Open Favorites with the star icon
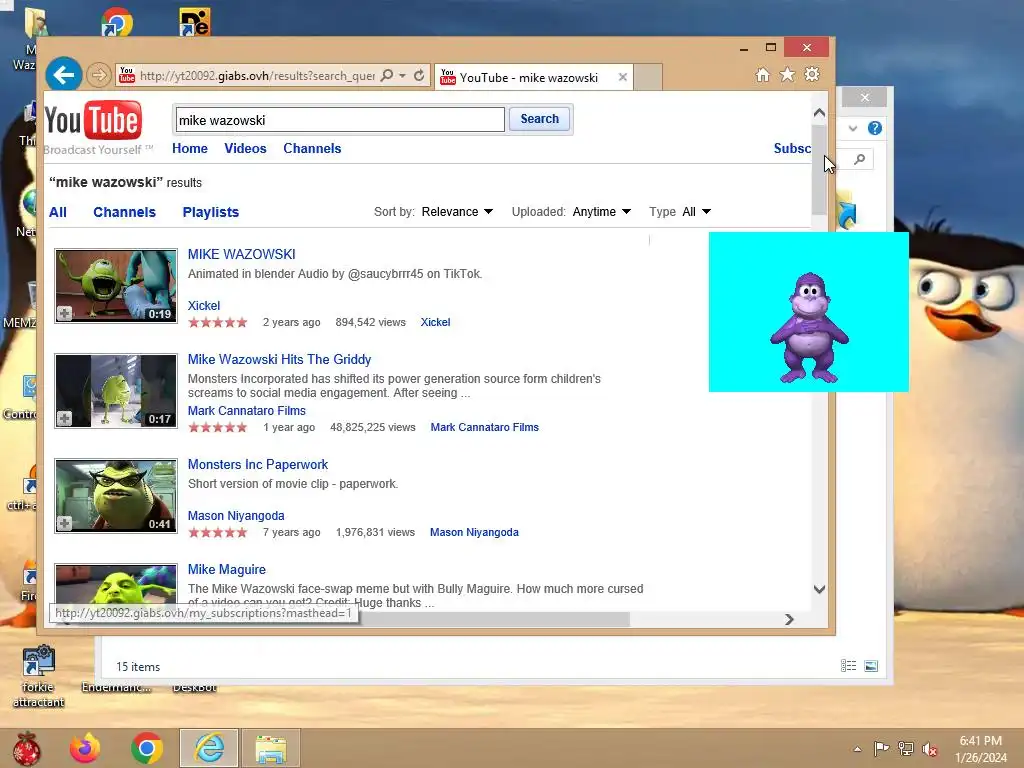This screenshot has width=1024, height=768. (788, 74)
